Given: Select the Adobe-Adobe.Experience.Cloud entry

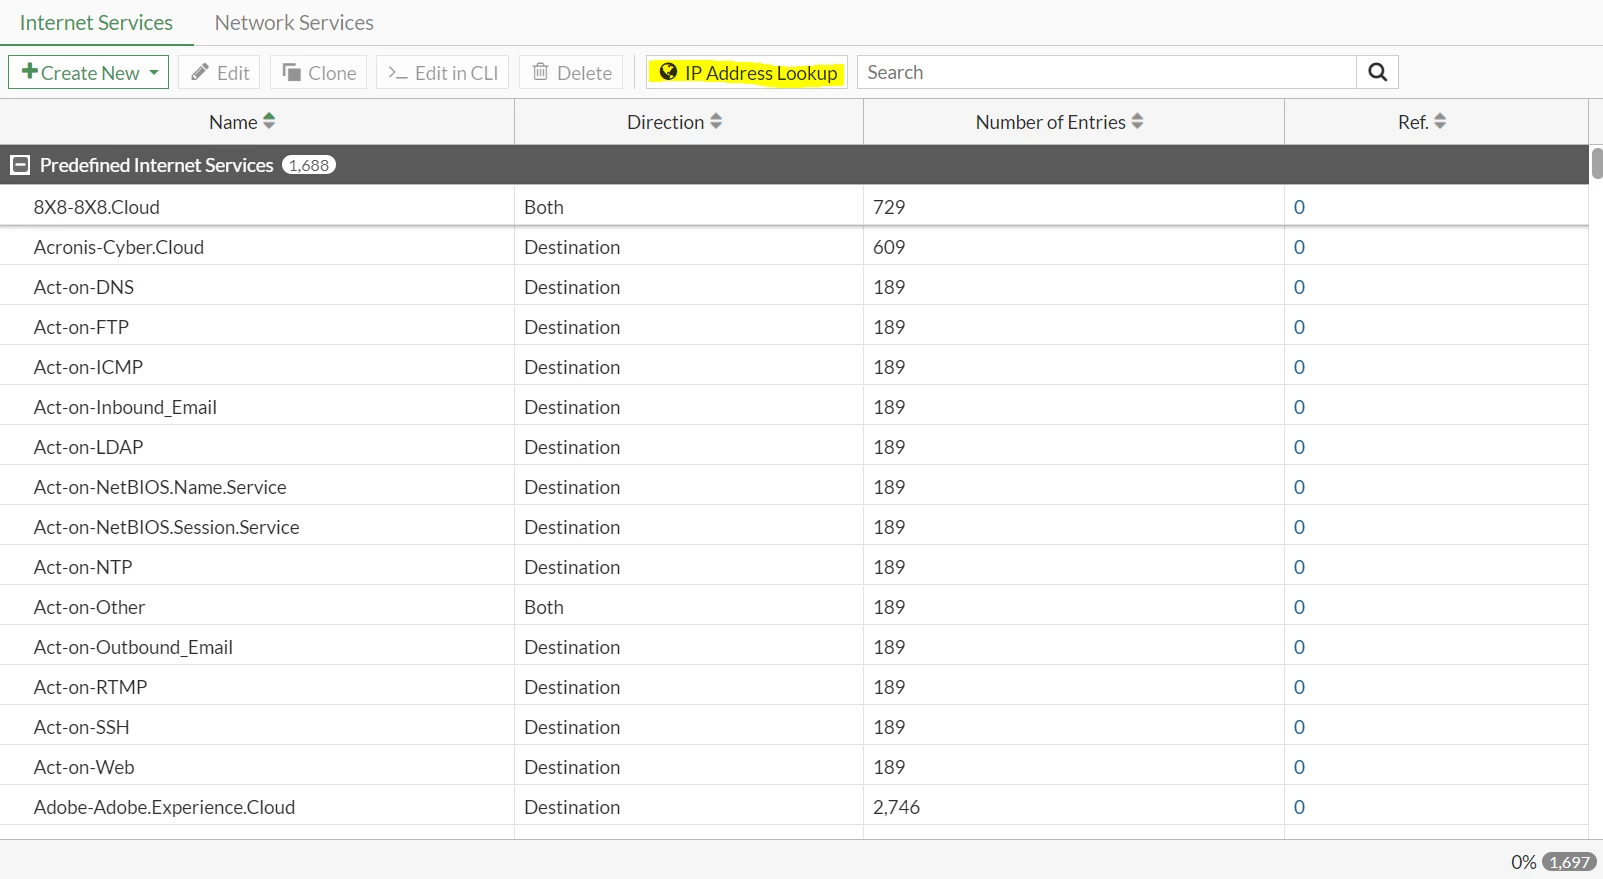Looking at the screenshot, I should (x=164, y=807).
